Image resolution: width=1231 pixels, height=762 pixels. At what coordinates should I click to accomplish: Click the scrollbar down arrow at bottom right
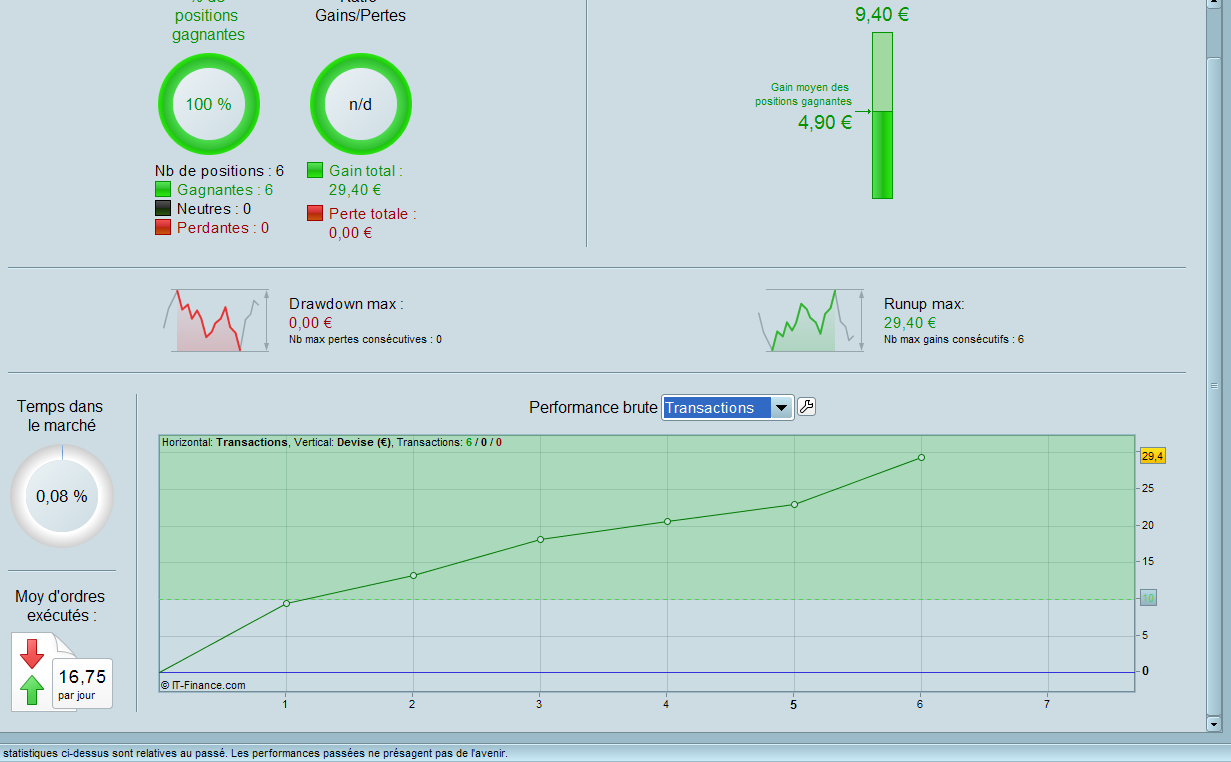coord(1214,723)
